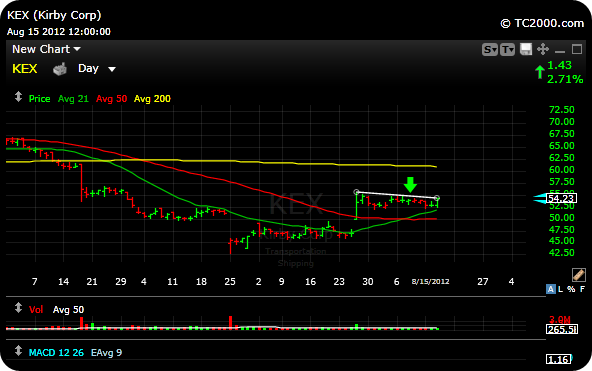This screenshot has width=592, height=371.
Task: Click the left handle of the white trendline
Action: (356, 192)
